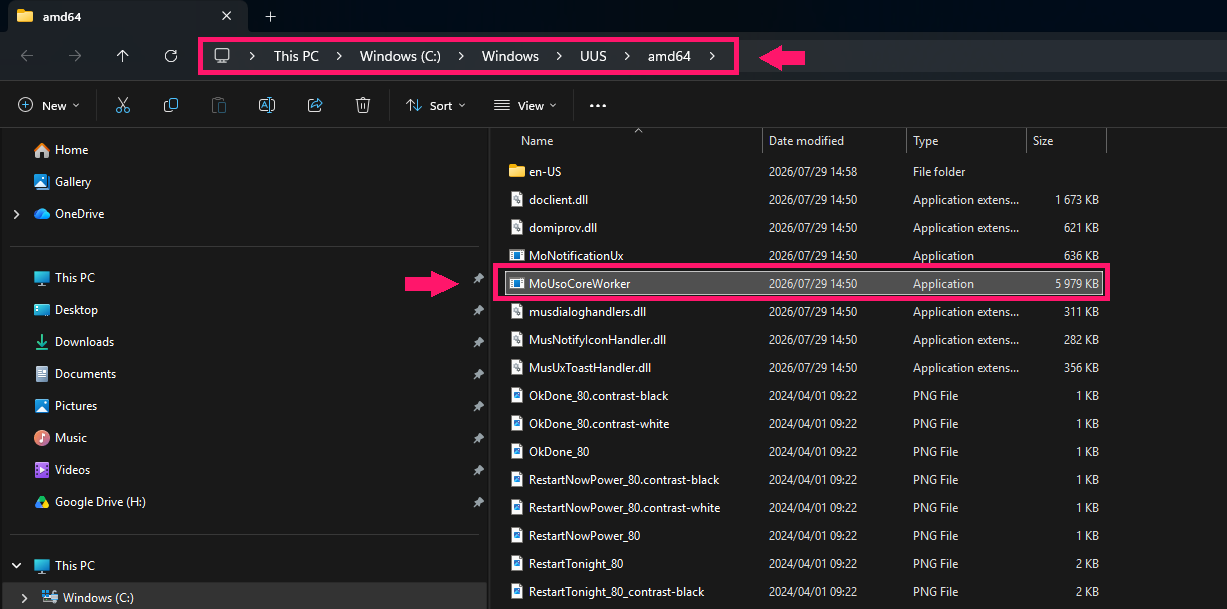Select RestartNowPower_80.contrast-black PNG file
The height and width of the screenshot is (609, 1227).
804,479
